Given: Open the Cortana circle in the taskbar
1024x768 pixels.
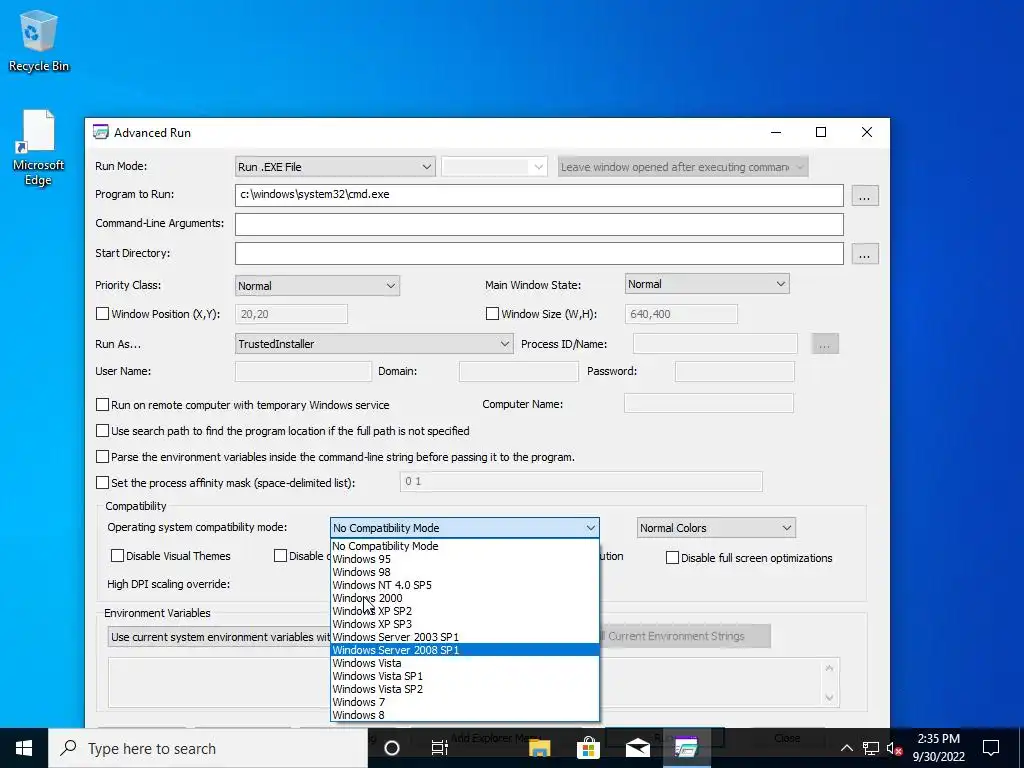Looking at the screenshot, I should click(392, 748).
